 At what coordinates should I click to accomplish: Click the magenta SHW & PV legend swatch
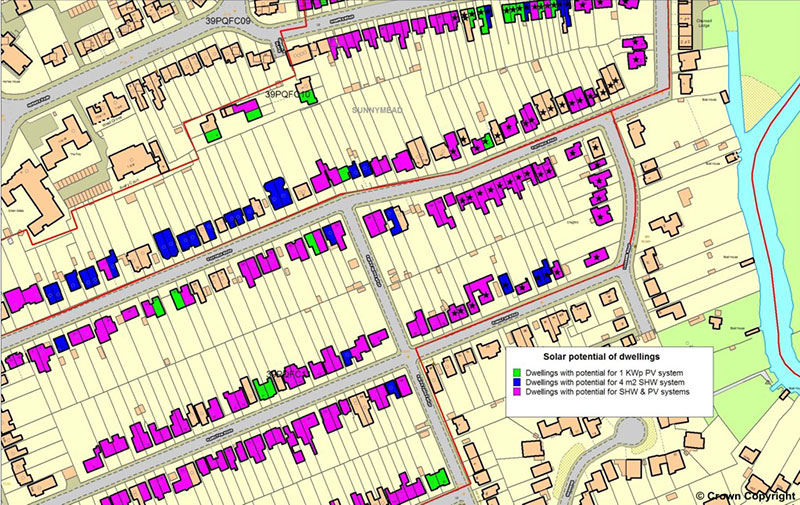(516, 391)
